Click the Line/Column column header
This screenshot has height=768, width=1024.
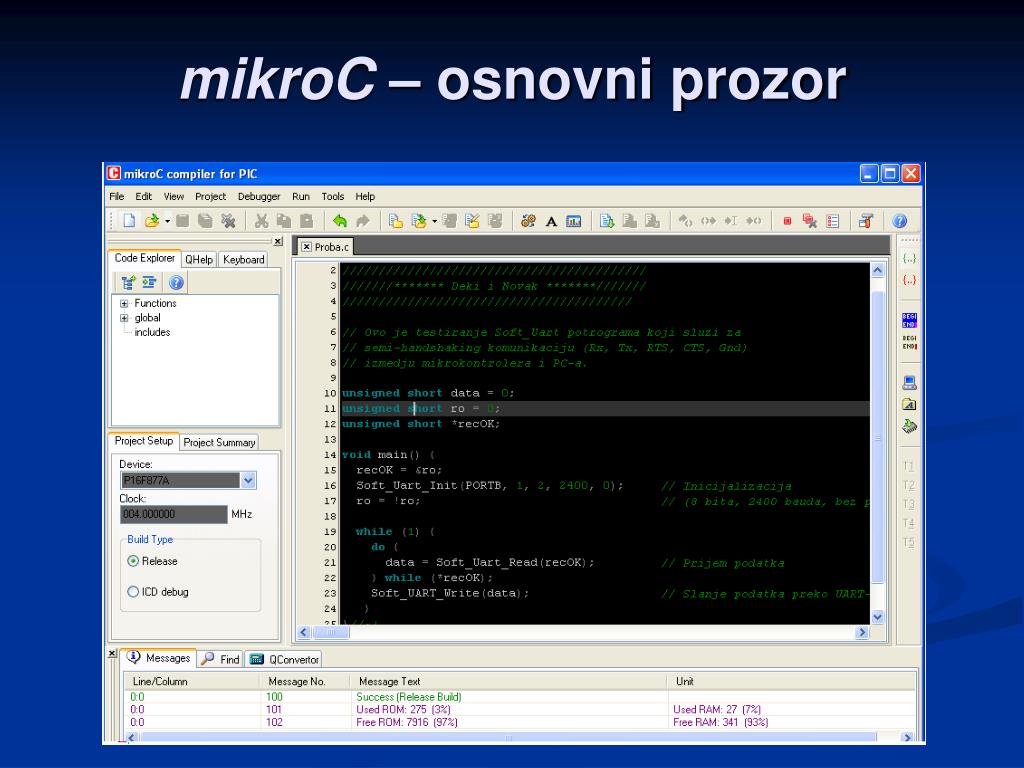point(192,681)
